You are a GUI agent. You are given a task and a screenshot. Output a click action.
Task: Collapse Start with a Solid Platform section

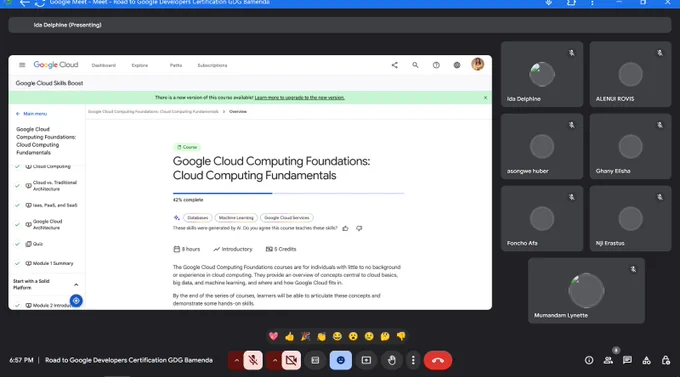point(76,285)
